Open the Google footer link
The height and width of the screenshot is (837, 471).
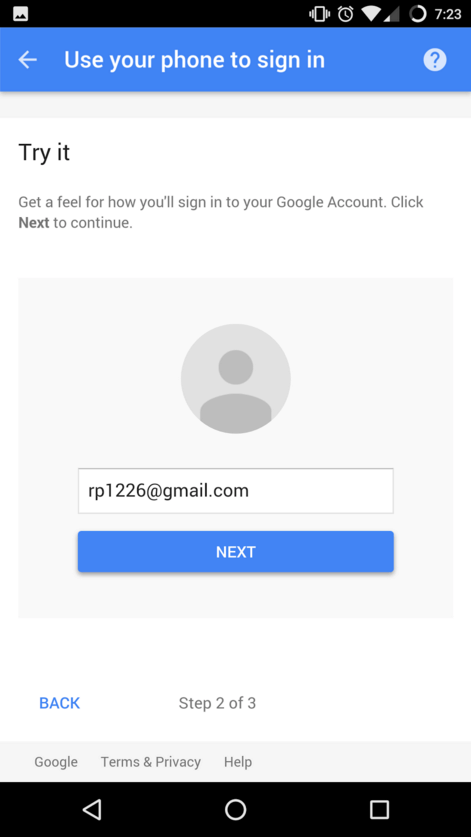(56, 762)
